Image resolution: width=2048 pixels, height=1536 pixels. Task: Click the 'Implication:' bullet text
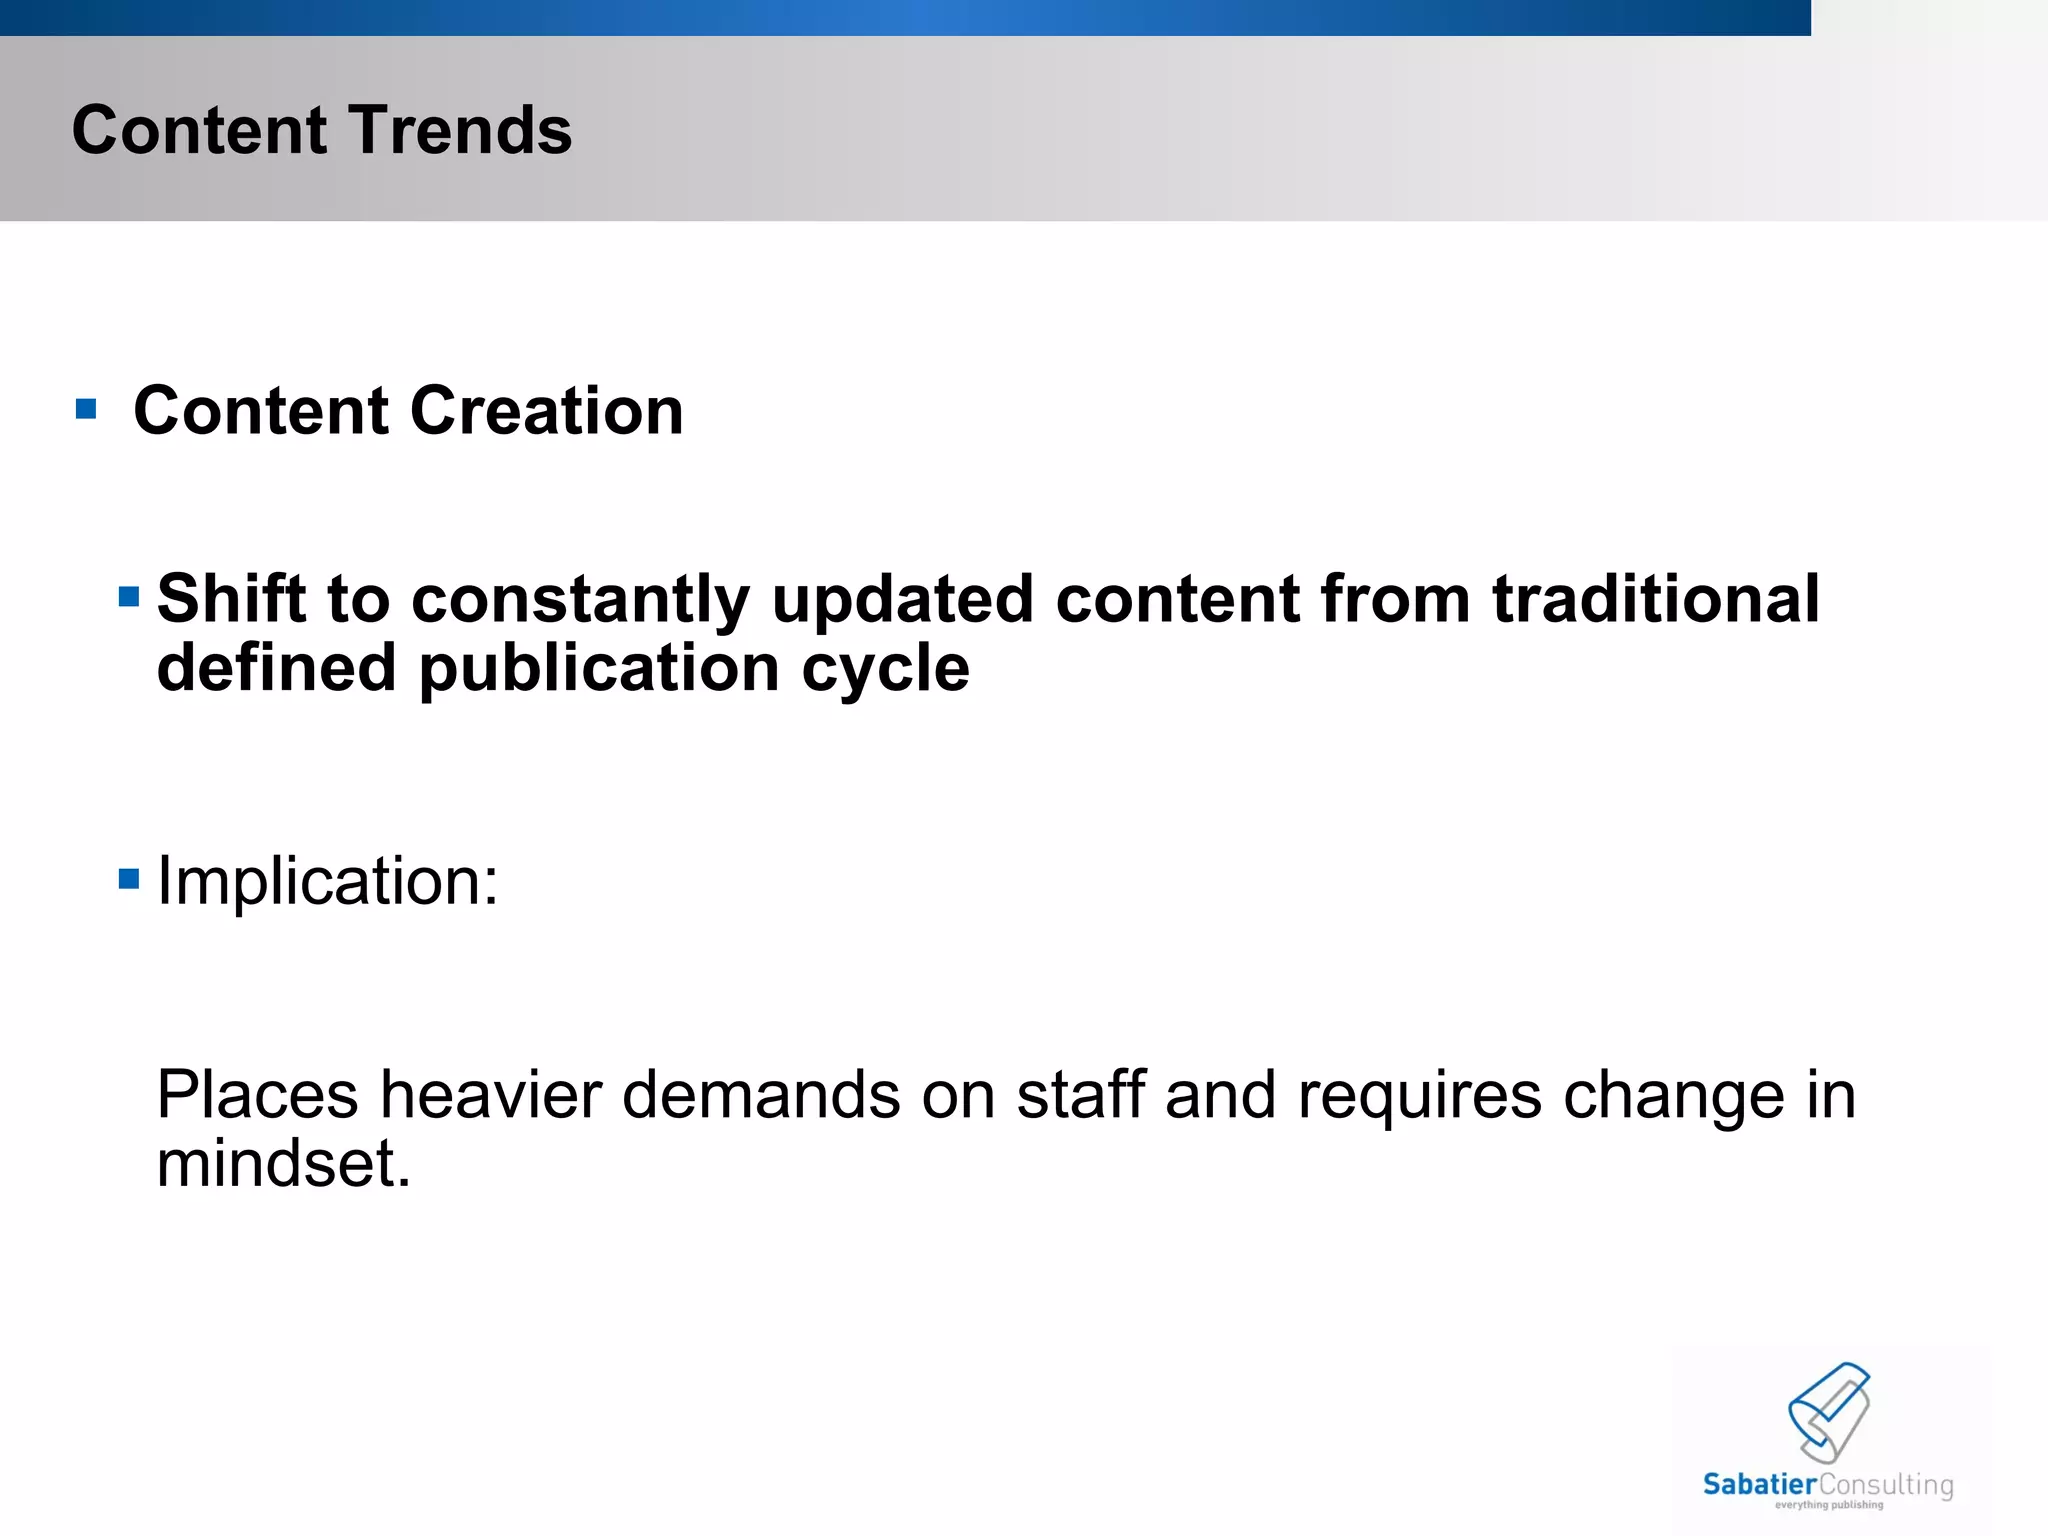[328, 881]
